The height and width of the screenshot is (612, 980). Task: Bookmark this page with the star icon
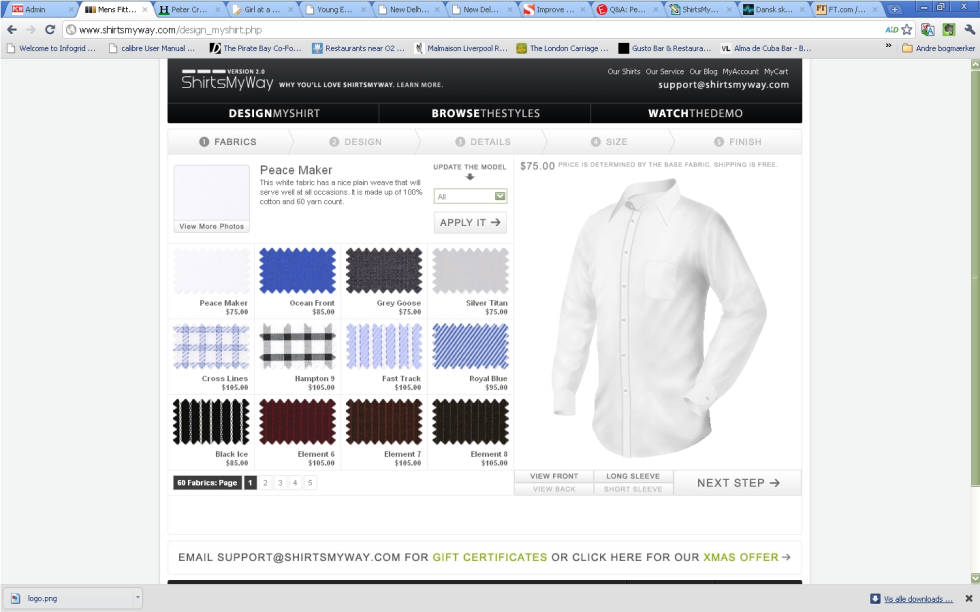point(907,29)
